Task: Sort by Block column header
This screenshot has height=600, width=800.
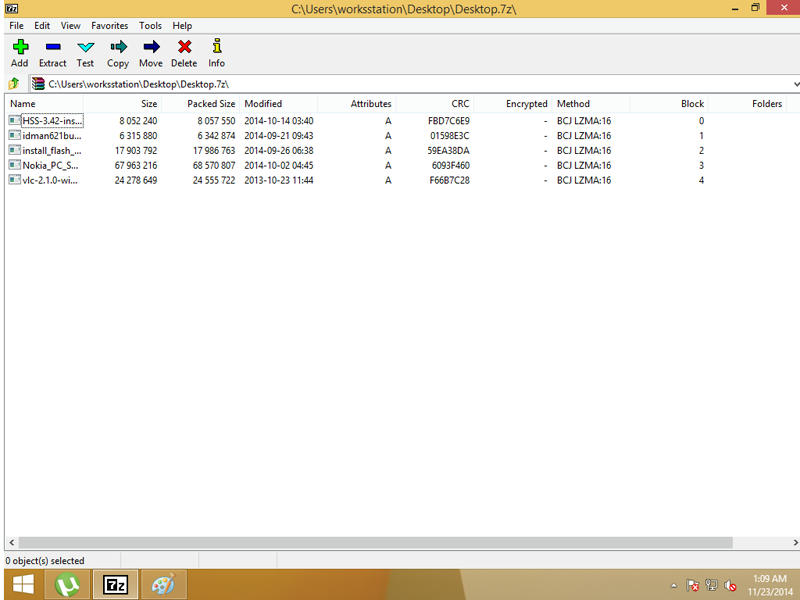Action: click(x=669, y=104)
